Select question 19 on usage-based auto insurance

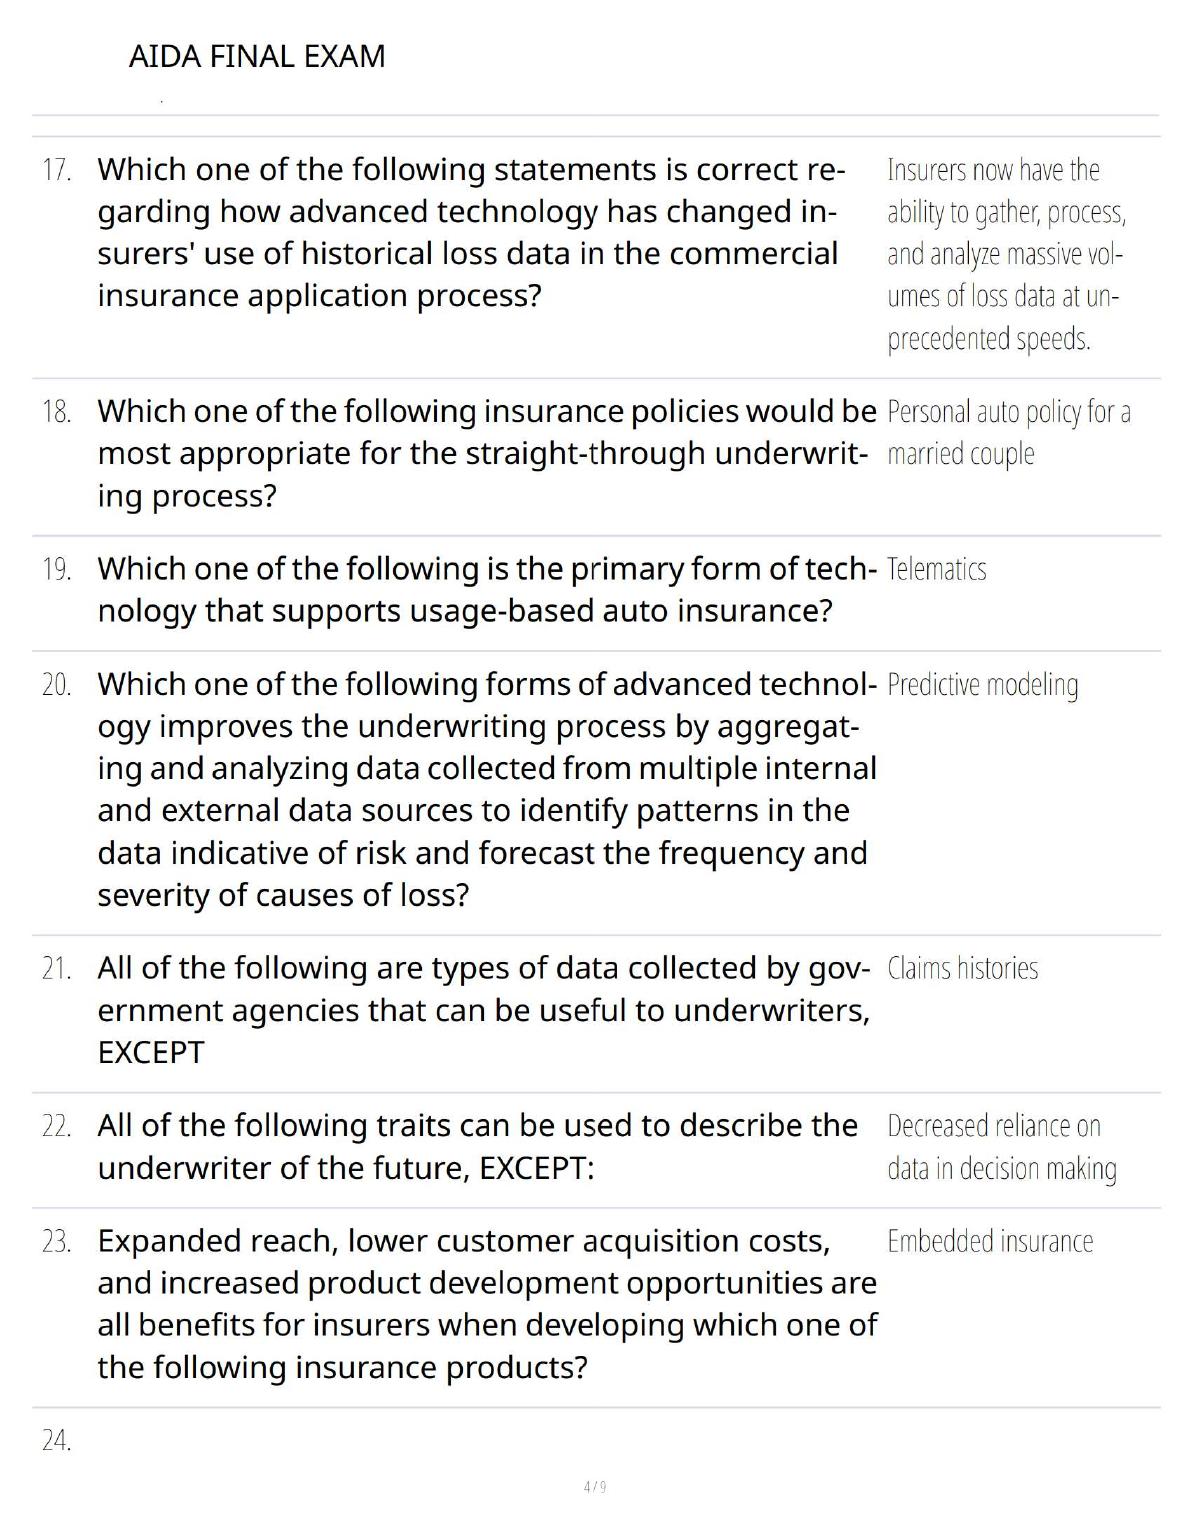click(x=486, y=590)
